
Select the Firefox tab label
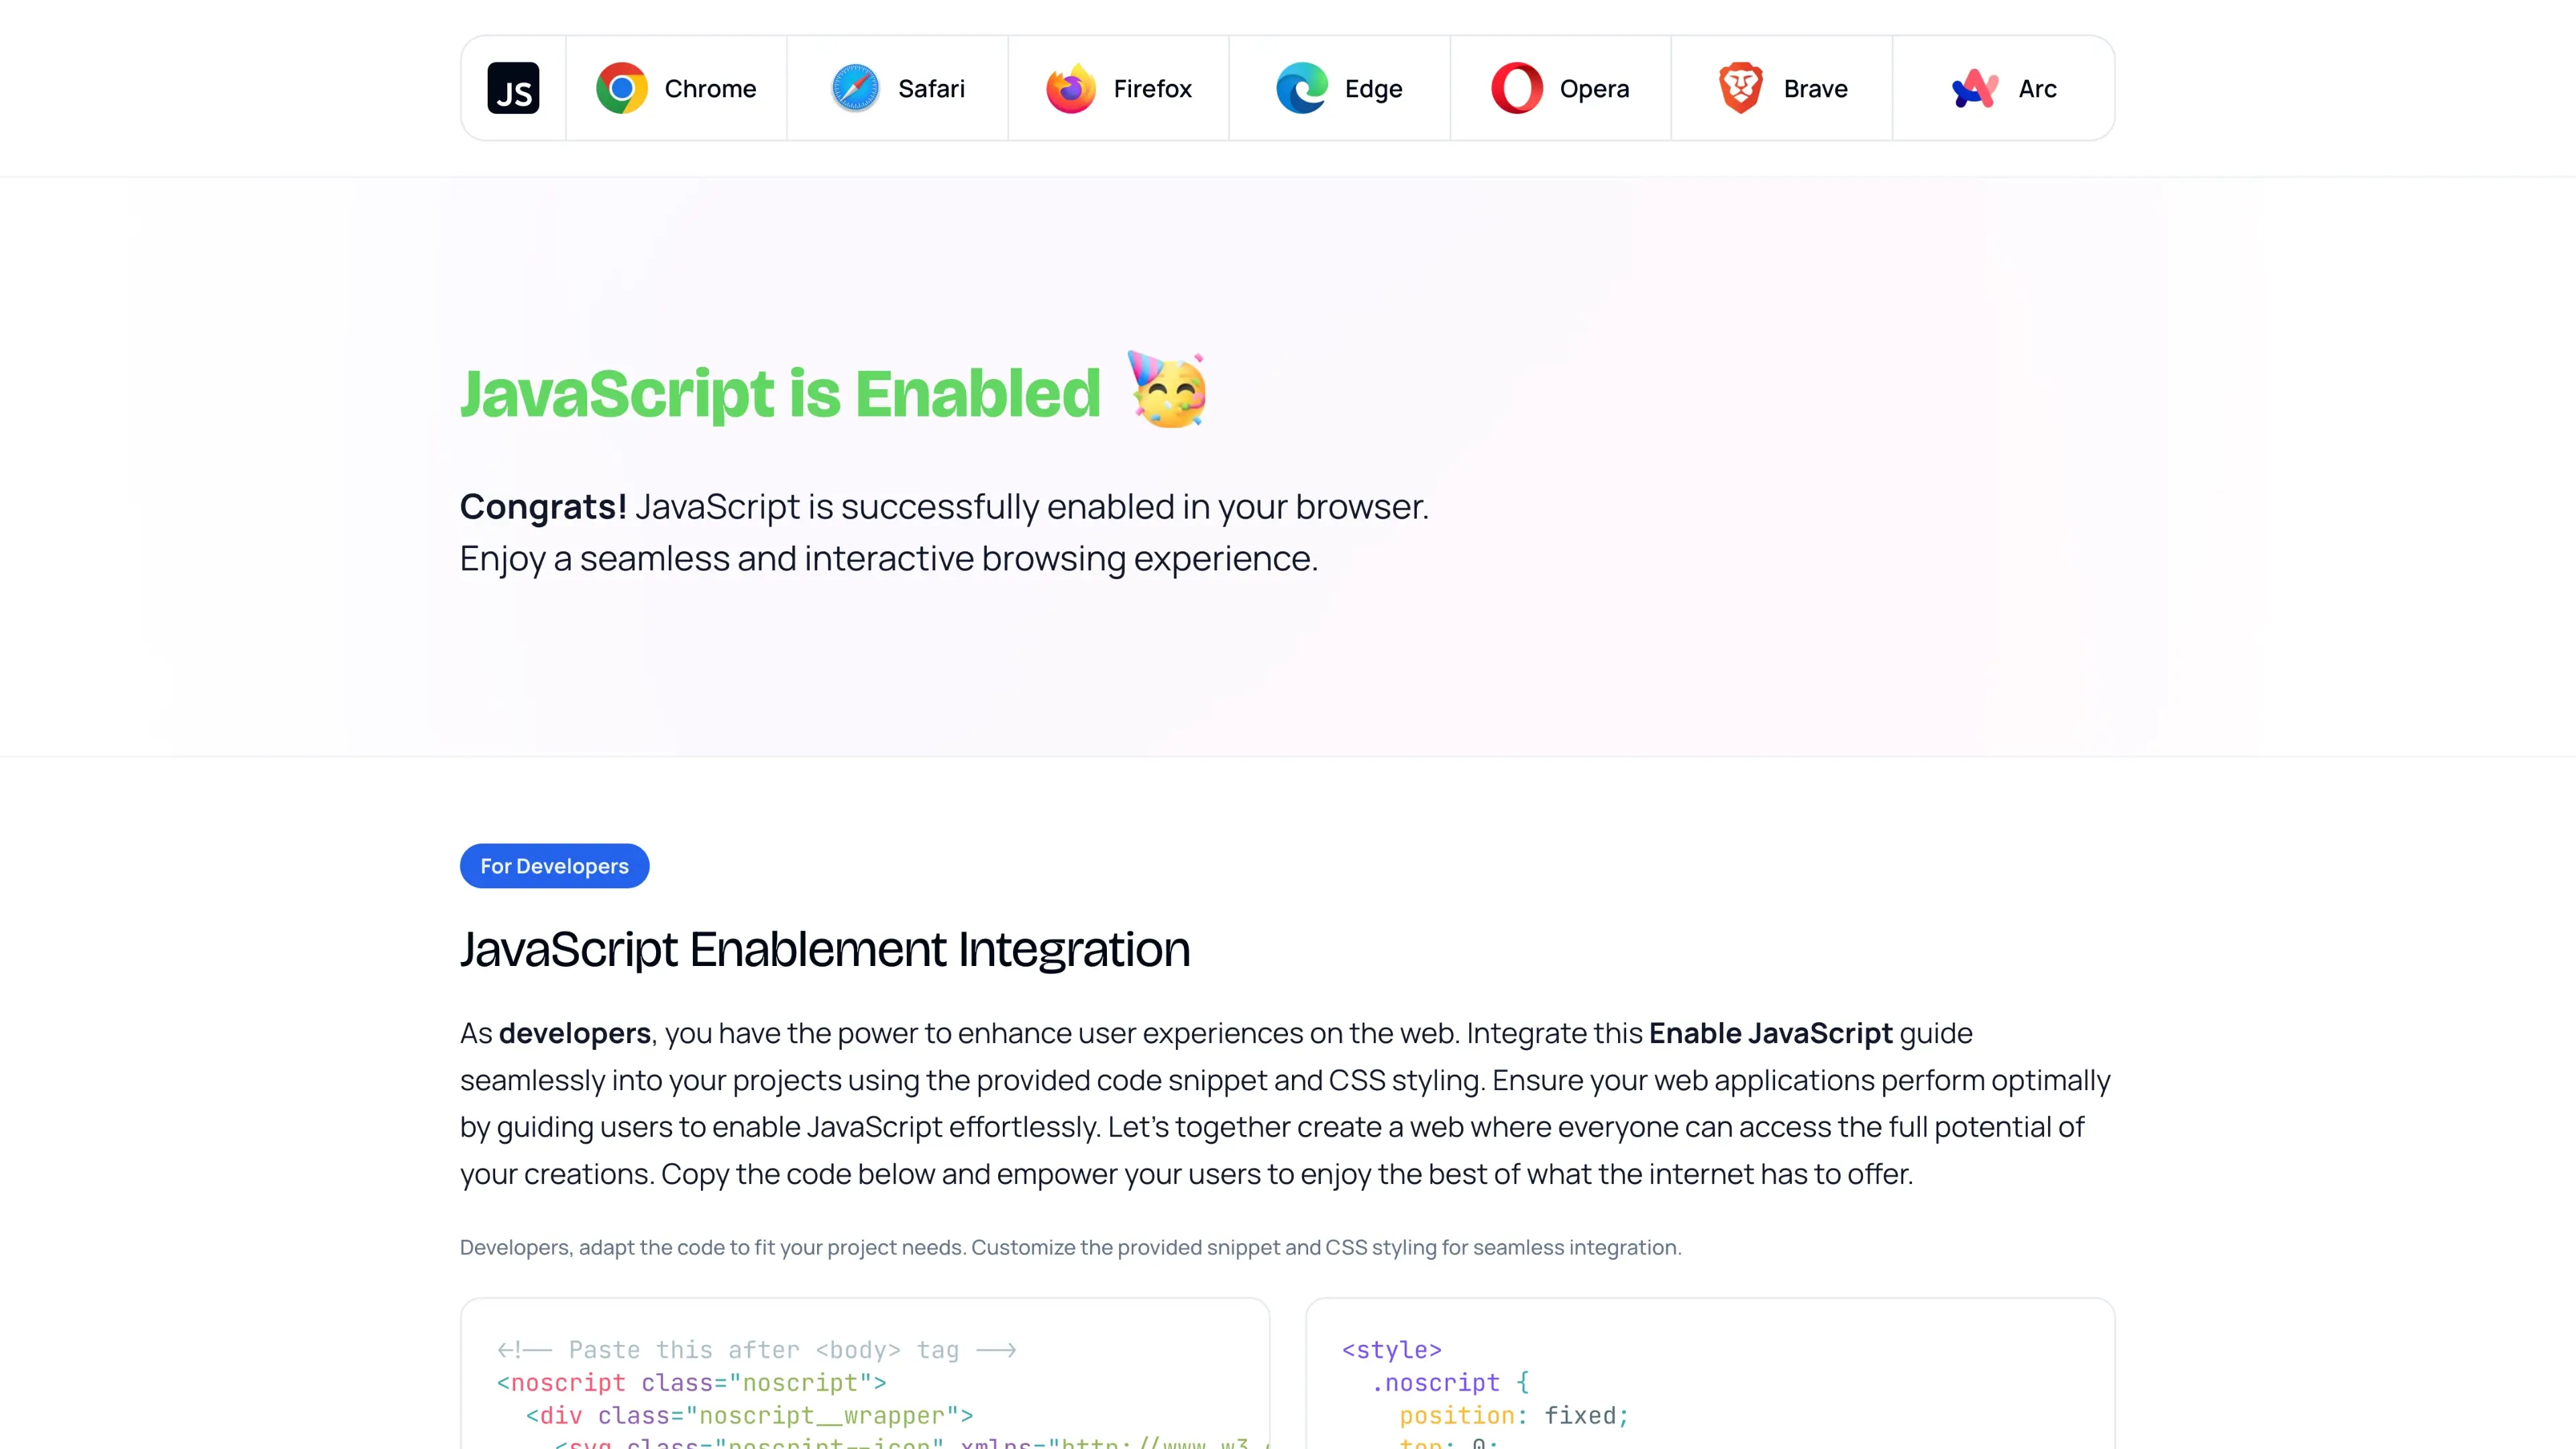[x=1152, y=89]
